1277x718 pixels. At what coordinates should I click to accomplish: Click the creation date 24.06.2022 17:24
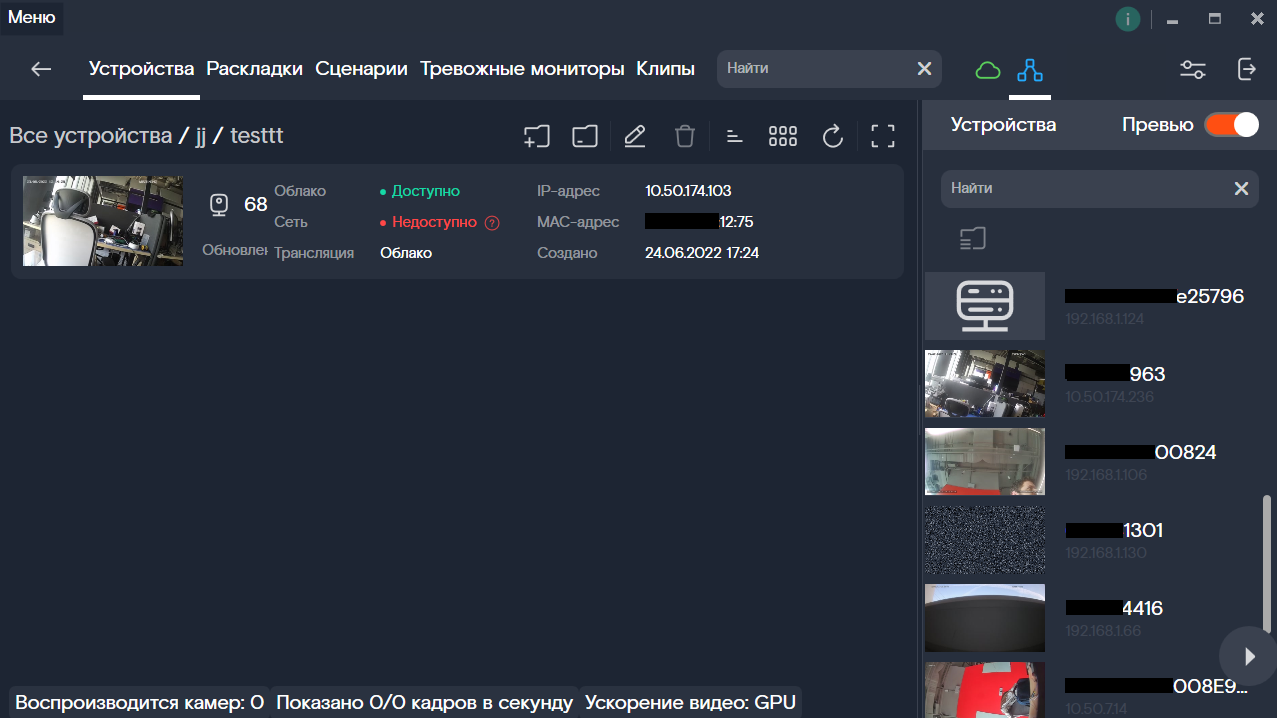(702, 253)
